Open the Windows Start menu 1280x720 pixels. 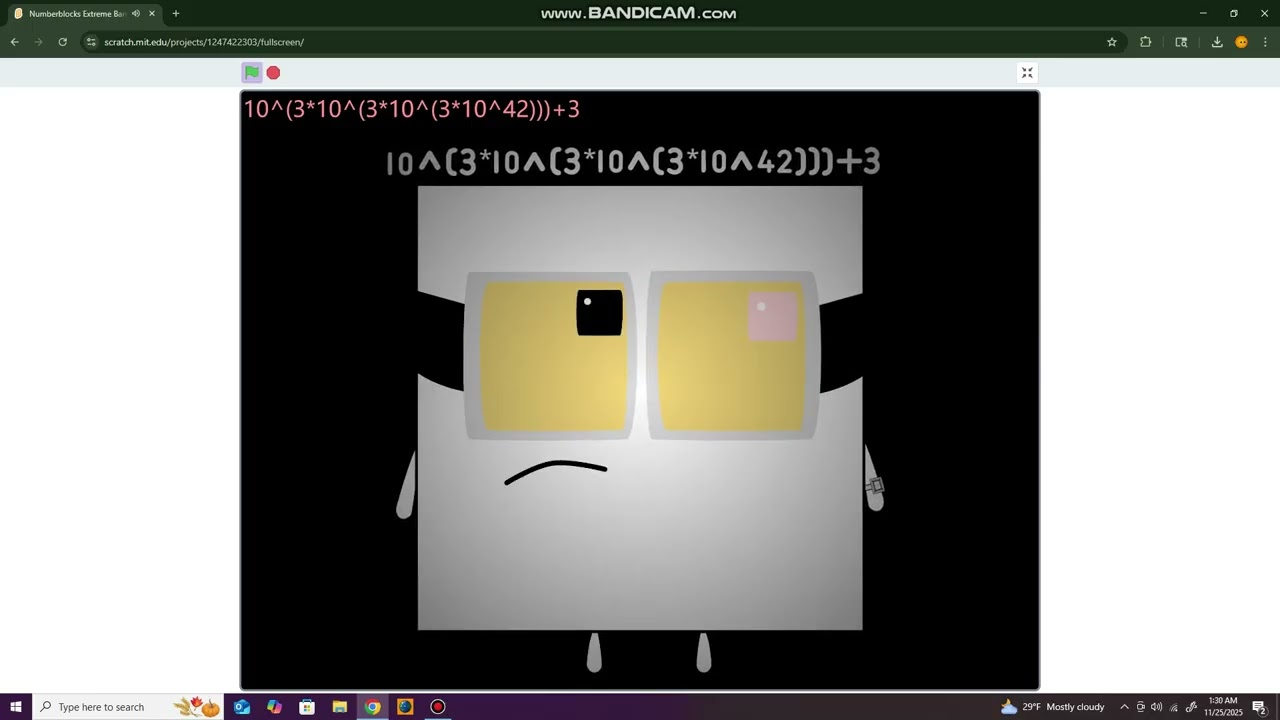[x=16, y=707]
